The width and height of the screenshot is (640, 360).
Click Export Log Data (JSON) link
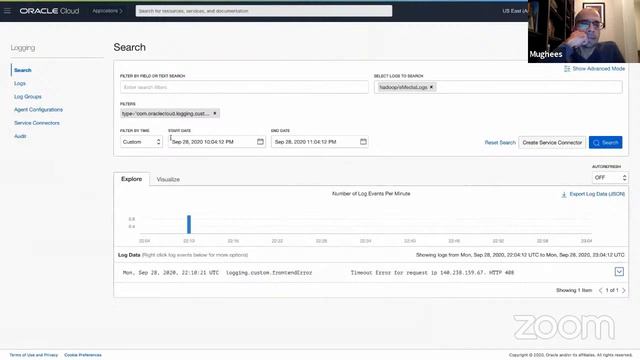tap(593, 194)
